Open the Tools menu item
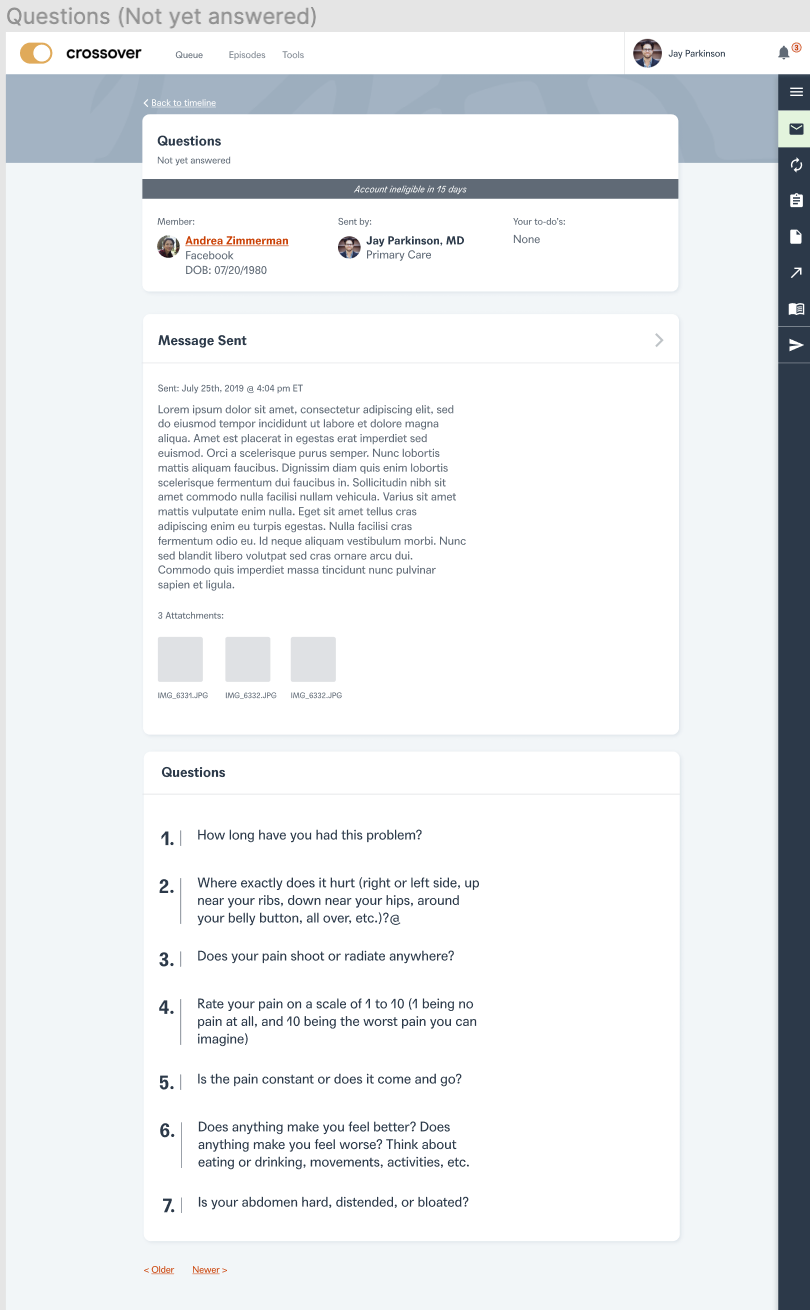810x1310 pixels. [x=293, y=55]
